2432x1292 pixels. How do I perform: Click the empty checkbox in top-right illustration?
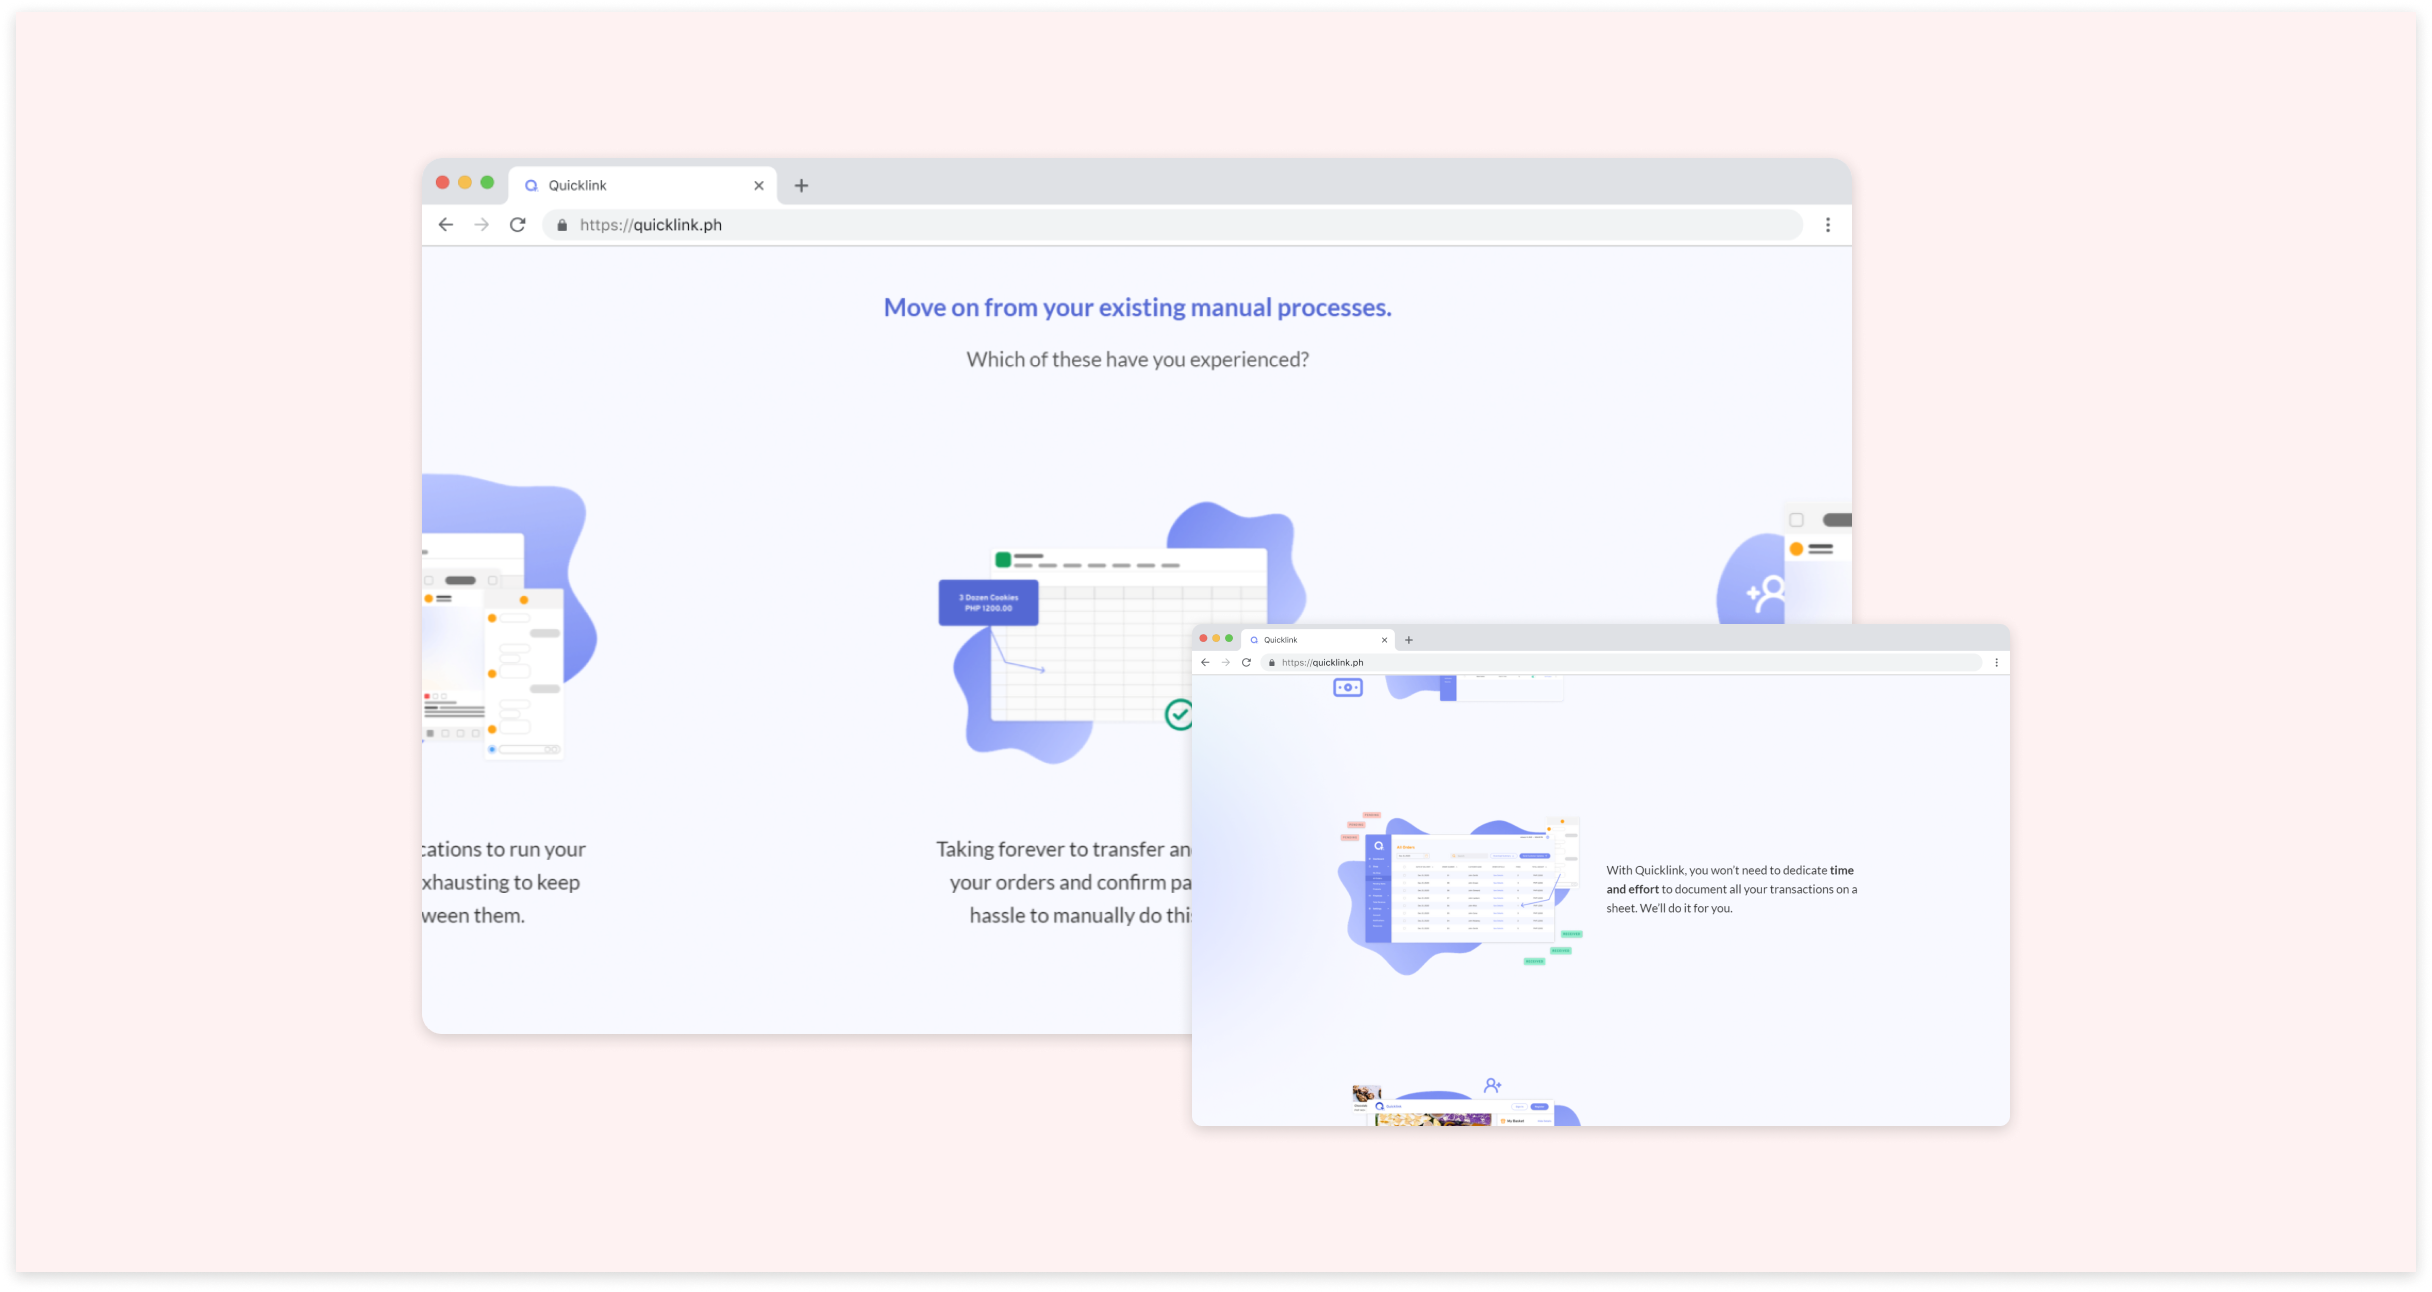coord(1796,520)
